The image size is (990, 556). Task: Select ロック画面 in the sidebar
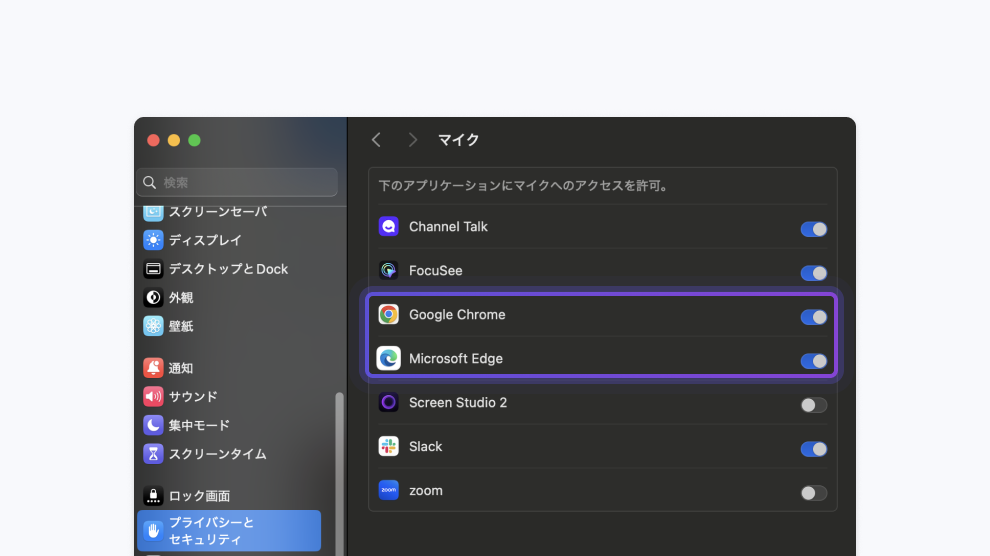click(x=198, y=496)
